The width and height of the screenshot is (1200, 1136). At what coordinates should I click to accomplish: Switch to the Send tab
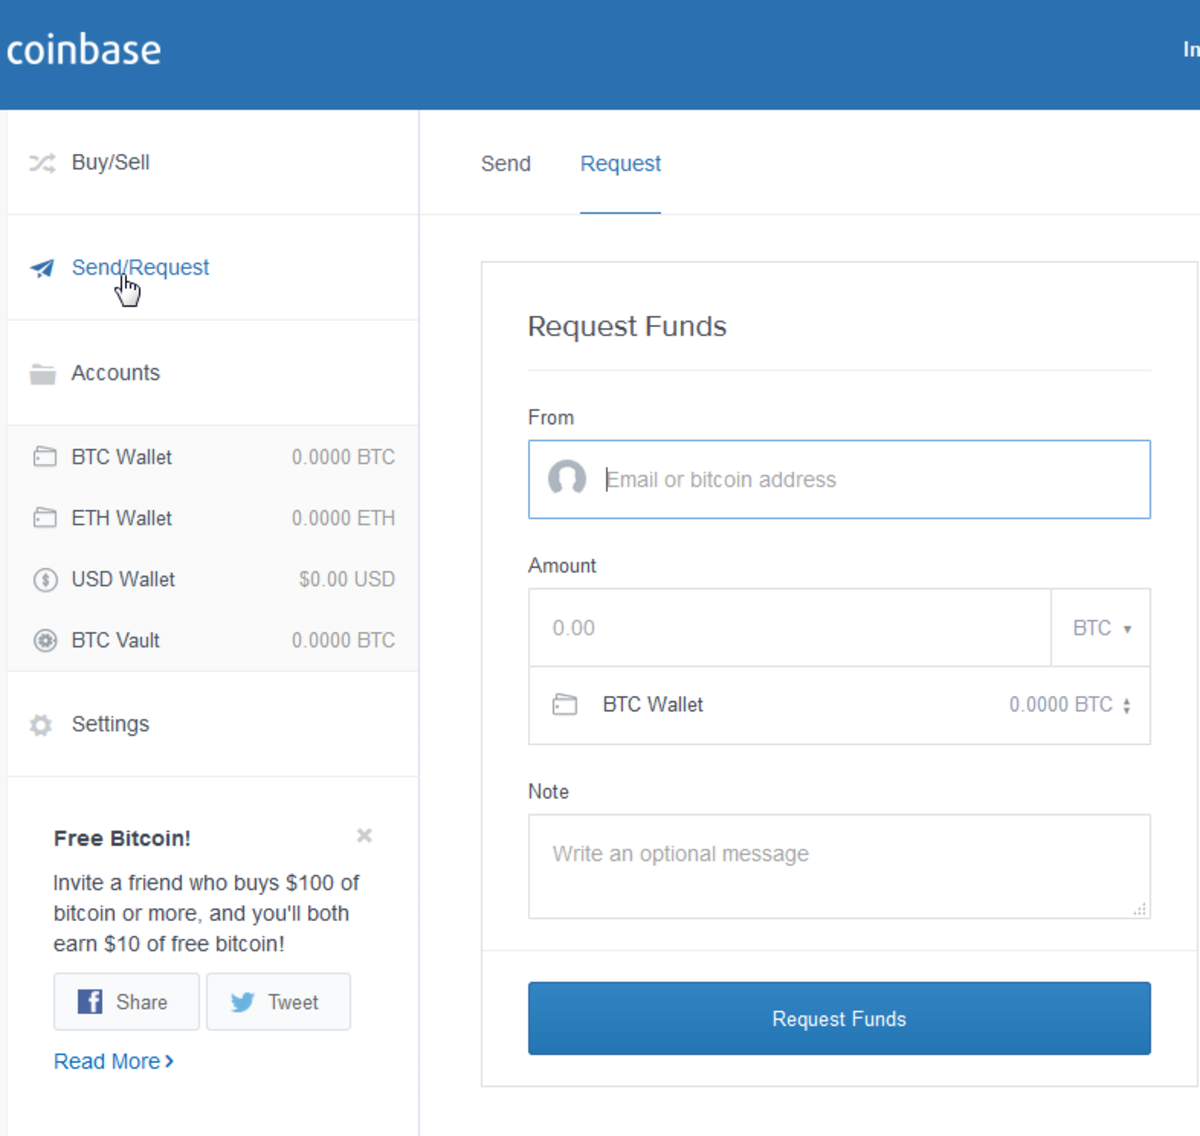click(506, 164)
